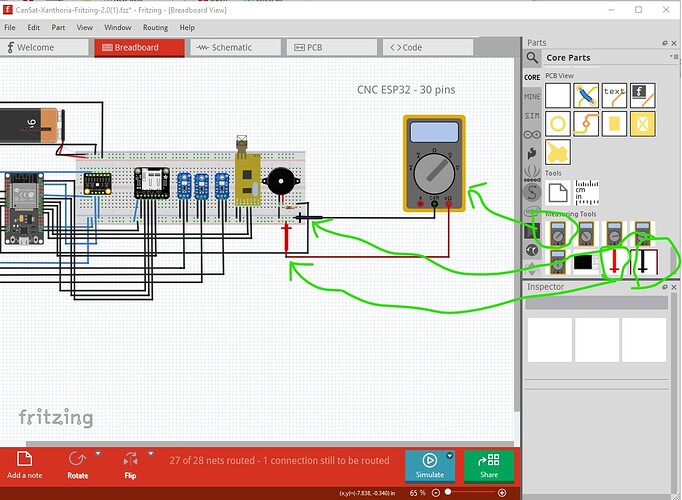Screen dimensions: 682x500
Task: Switch to the Welcome tab
Action: pos(44,47)
